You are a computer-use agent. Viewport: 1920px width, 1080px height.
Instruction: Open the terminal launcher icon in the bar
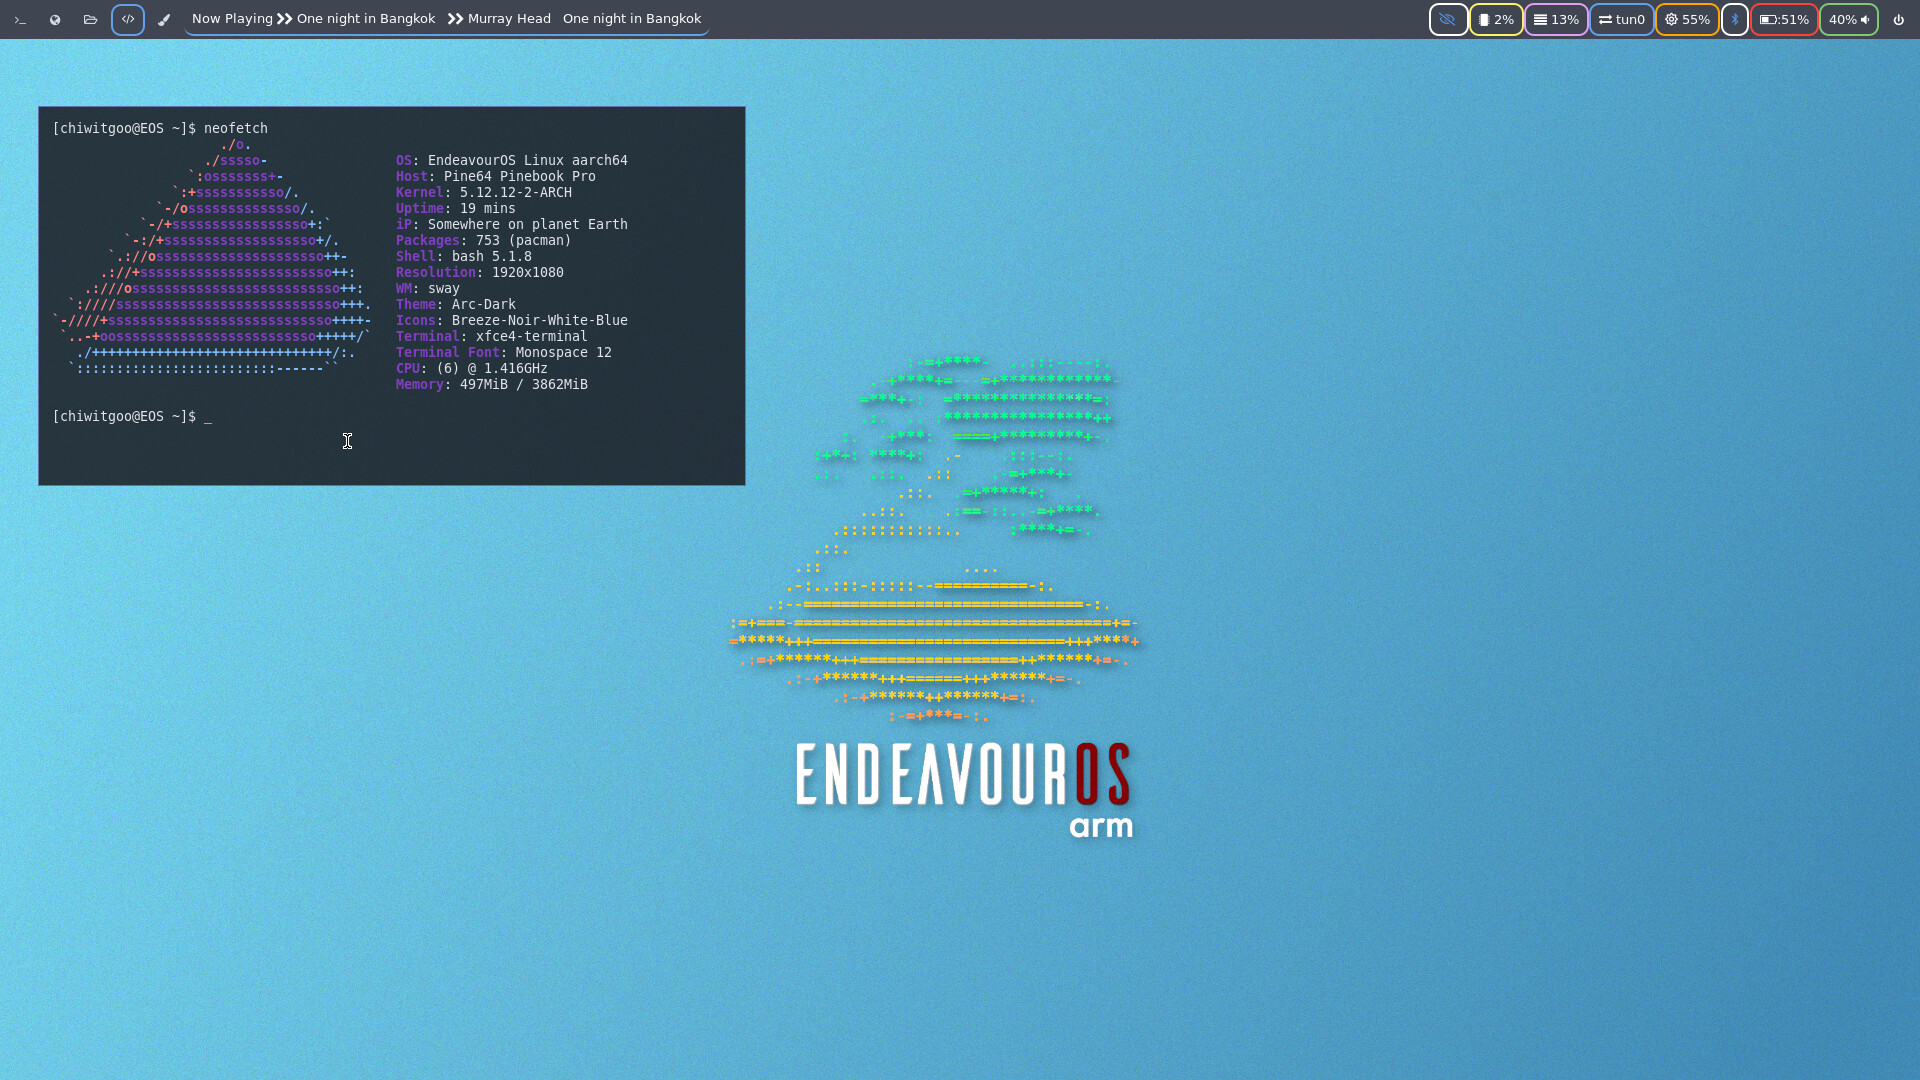coord(20,20)
